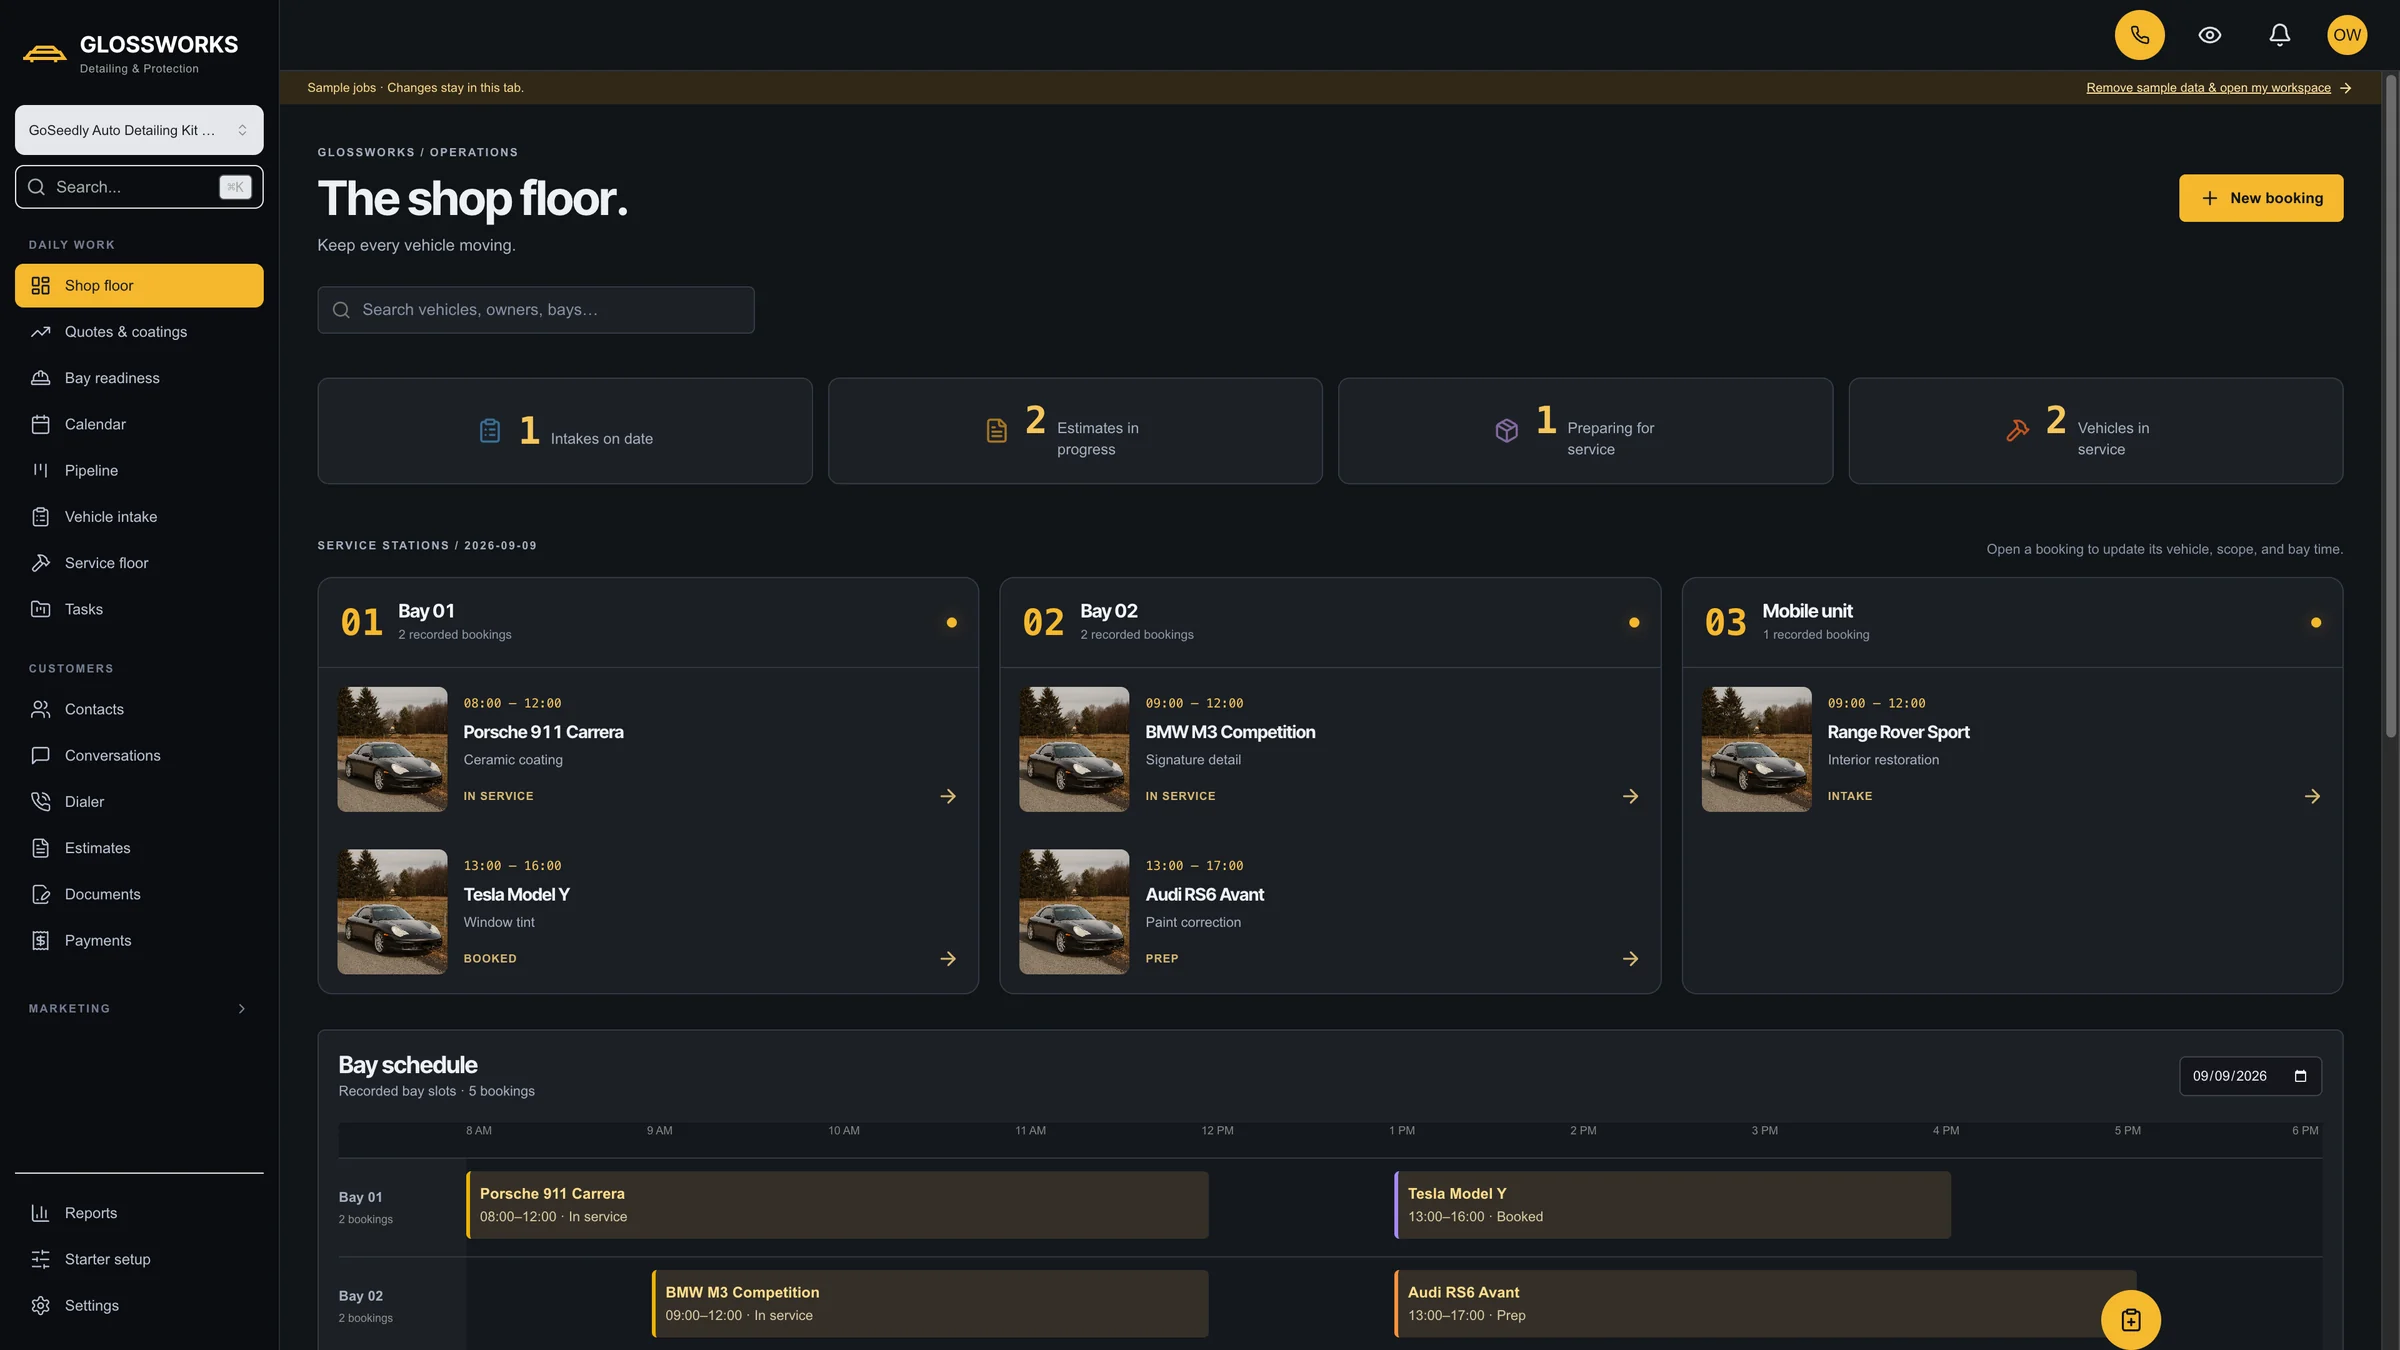Click the phone call icon in header
Image resolution: width=2400 pixels, height=1350 pixels.
click(x=2139, y=35)
